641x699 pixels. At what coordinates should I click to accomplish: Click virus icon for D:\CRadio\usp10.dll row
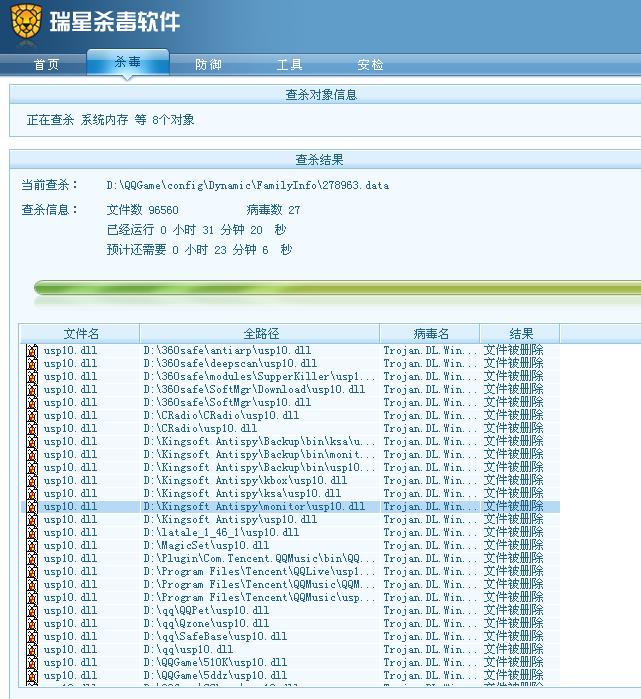click(x=32, y=429)
